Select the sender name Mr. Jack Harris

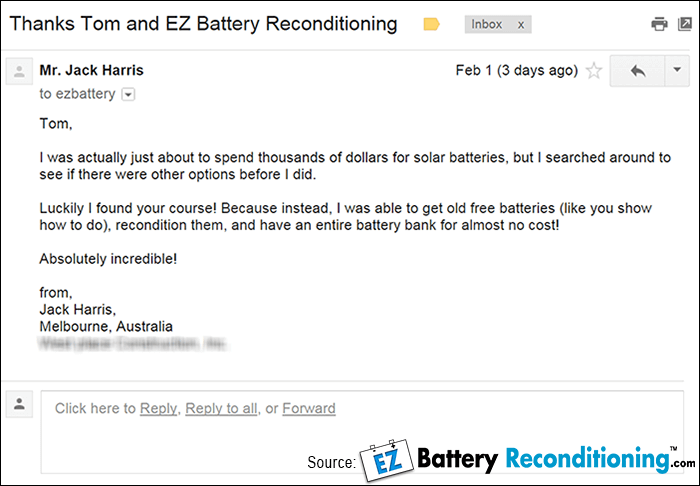89,70
